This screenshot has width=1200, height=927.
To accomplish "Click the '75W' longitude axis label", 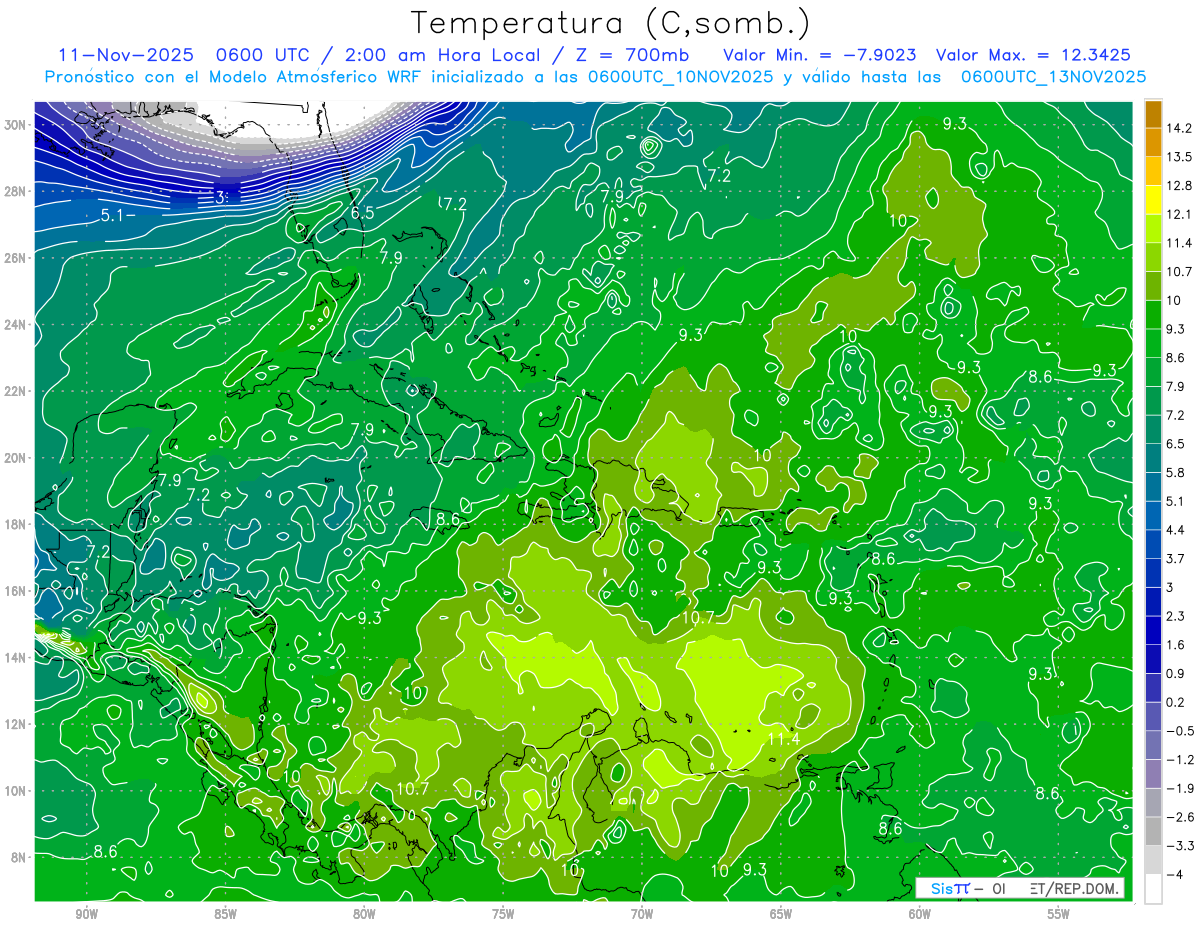I will [x=503, y=915].
